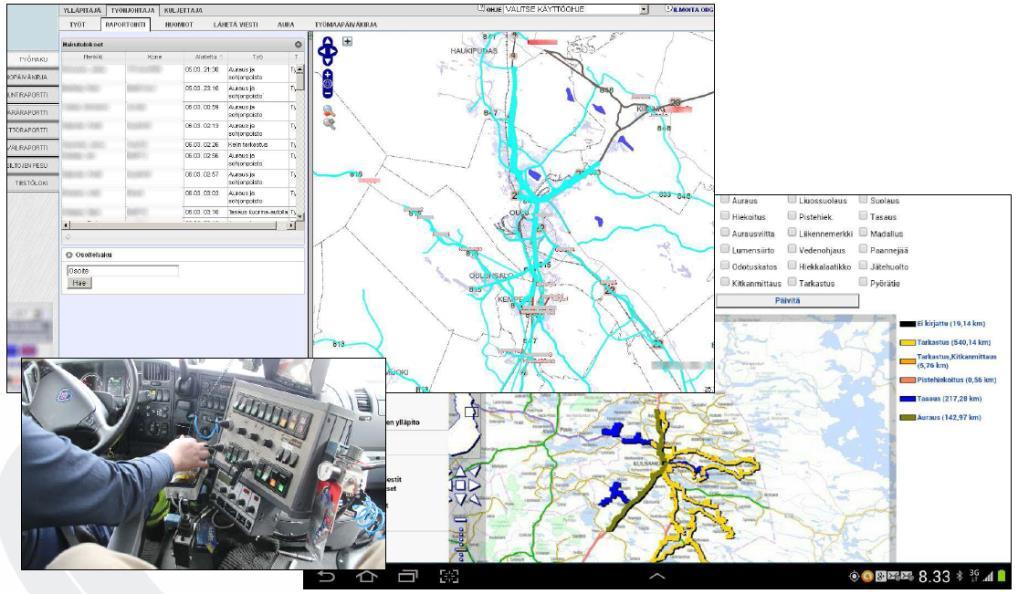Tick the Lumensiirto checkbox
Screen dimensions: 1018x594
click(x=725, y=249)
